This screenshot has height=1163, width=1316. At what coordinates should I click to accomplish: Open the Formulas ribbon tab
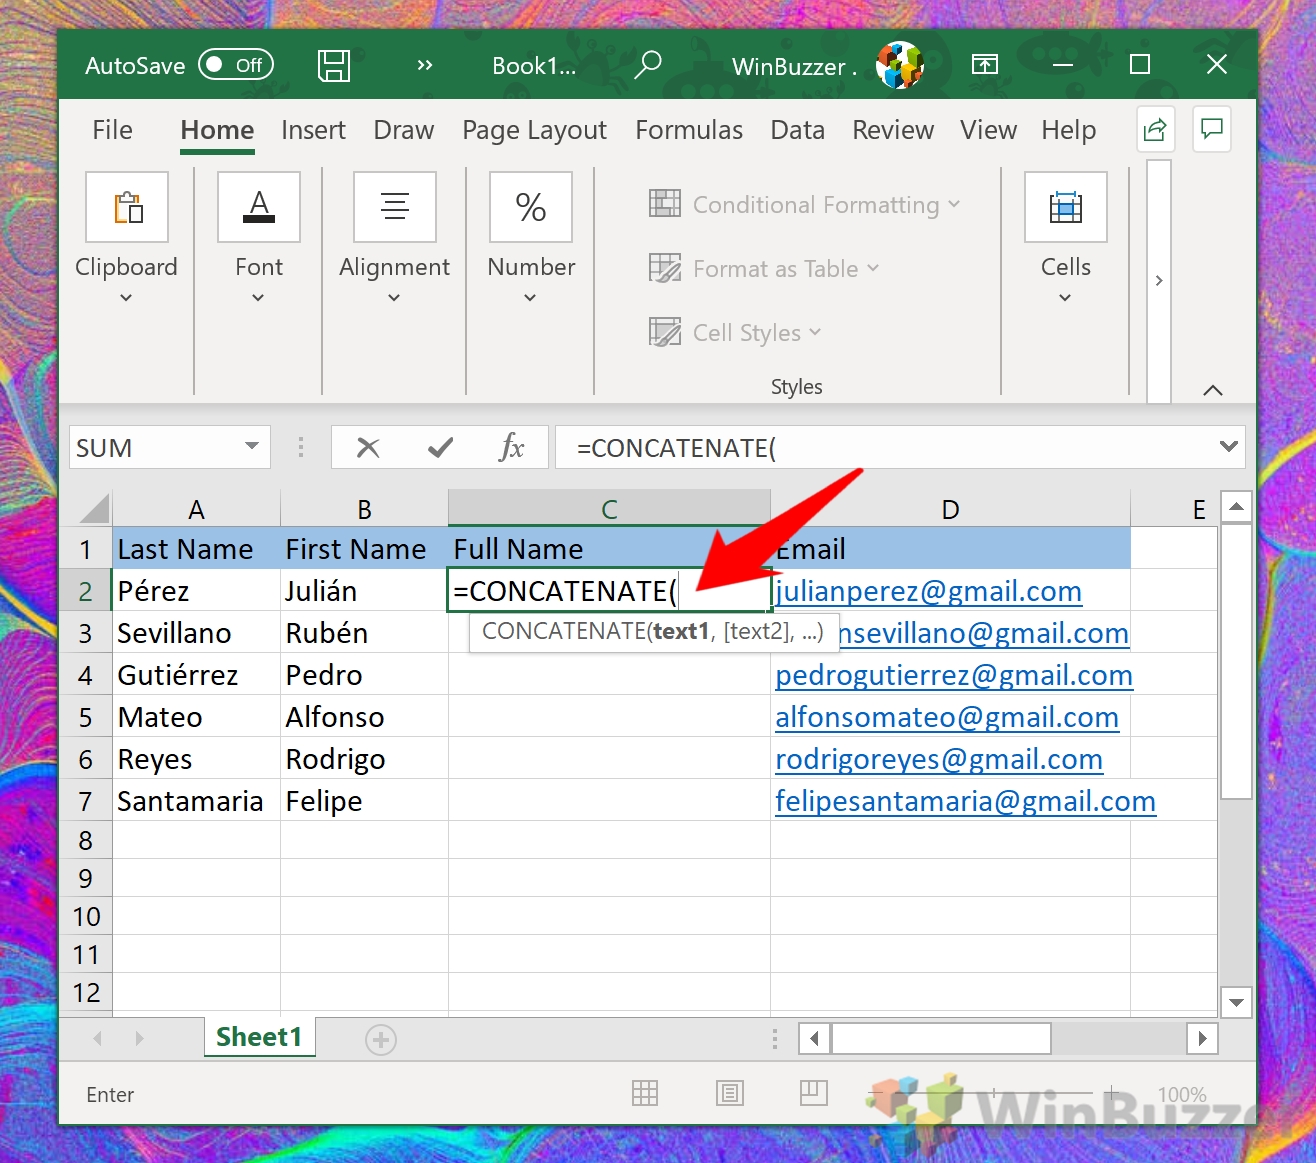point(689,131)
